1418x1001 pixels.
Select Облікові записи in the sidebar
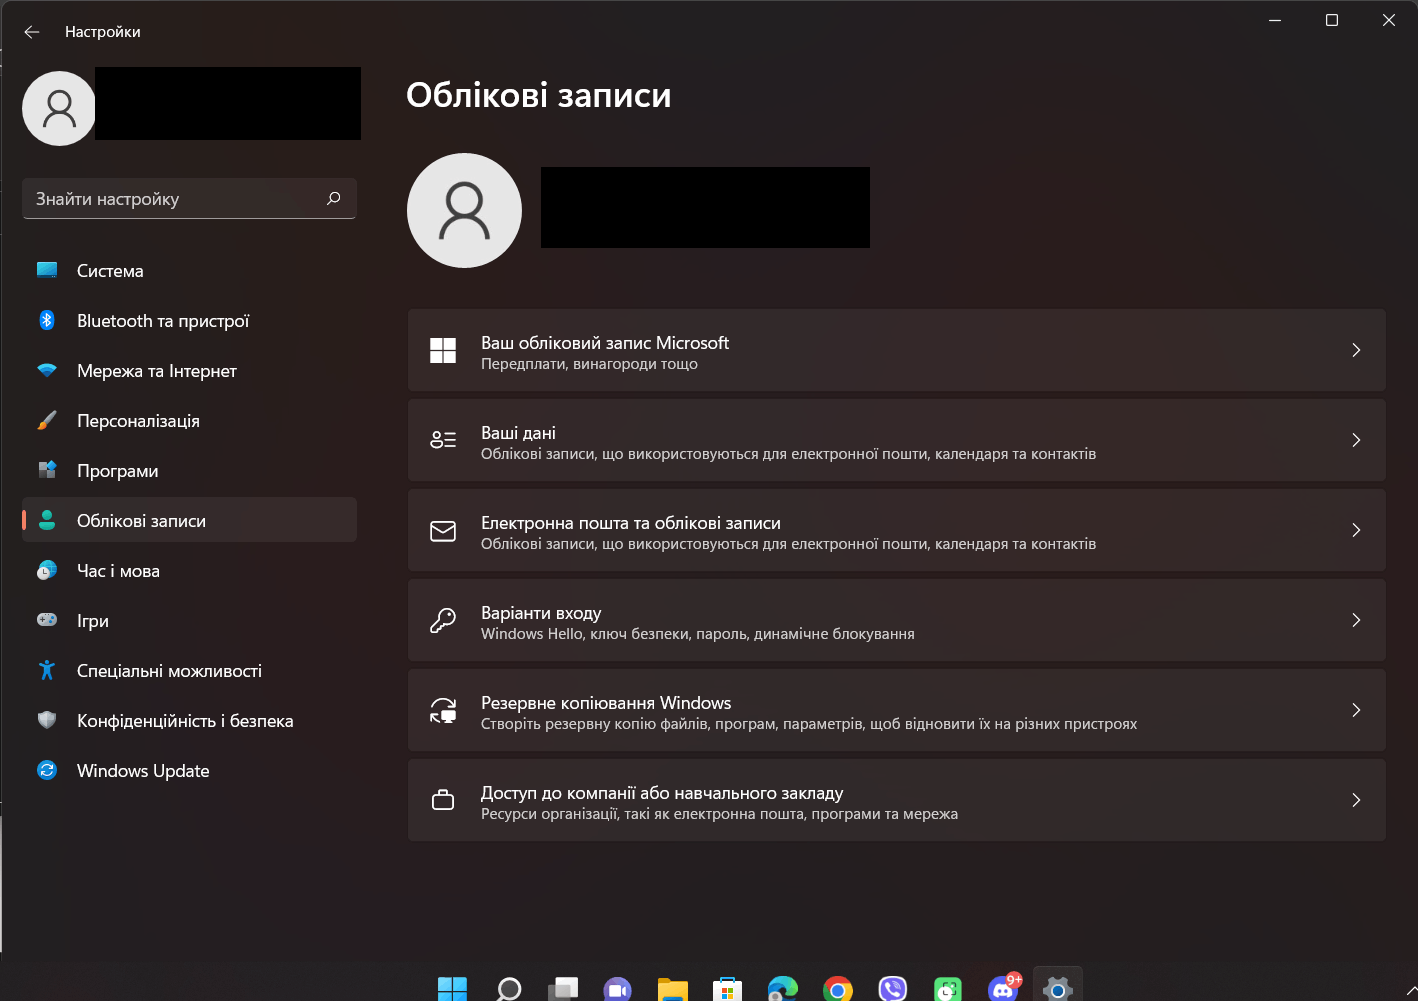point(189,520)
